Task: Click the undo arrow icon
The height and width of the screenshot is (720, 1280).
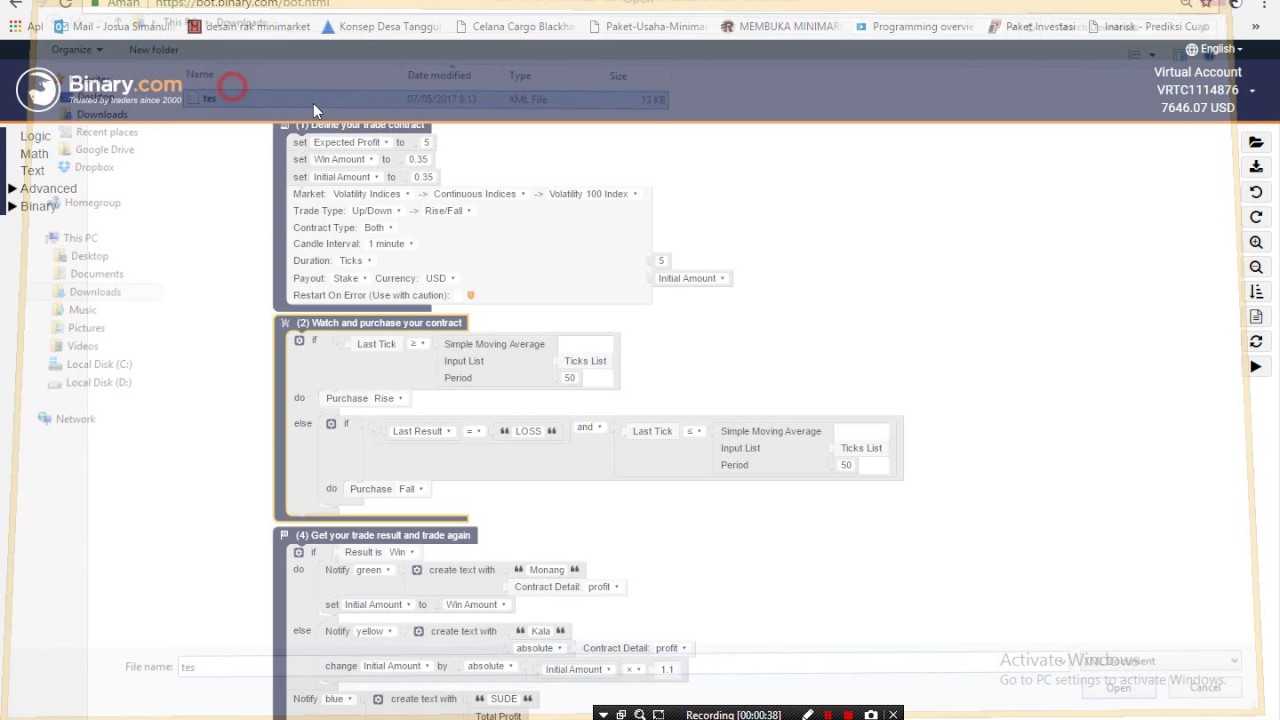Action: tap(1256, 192)
